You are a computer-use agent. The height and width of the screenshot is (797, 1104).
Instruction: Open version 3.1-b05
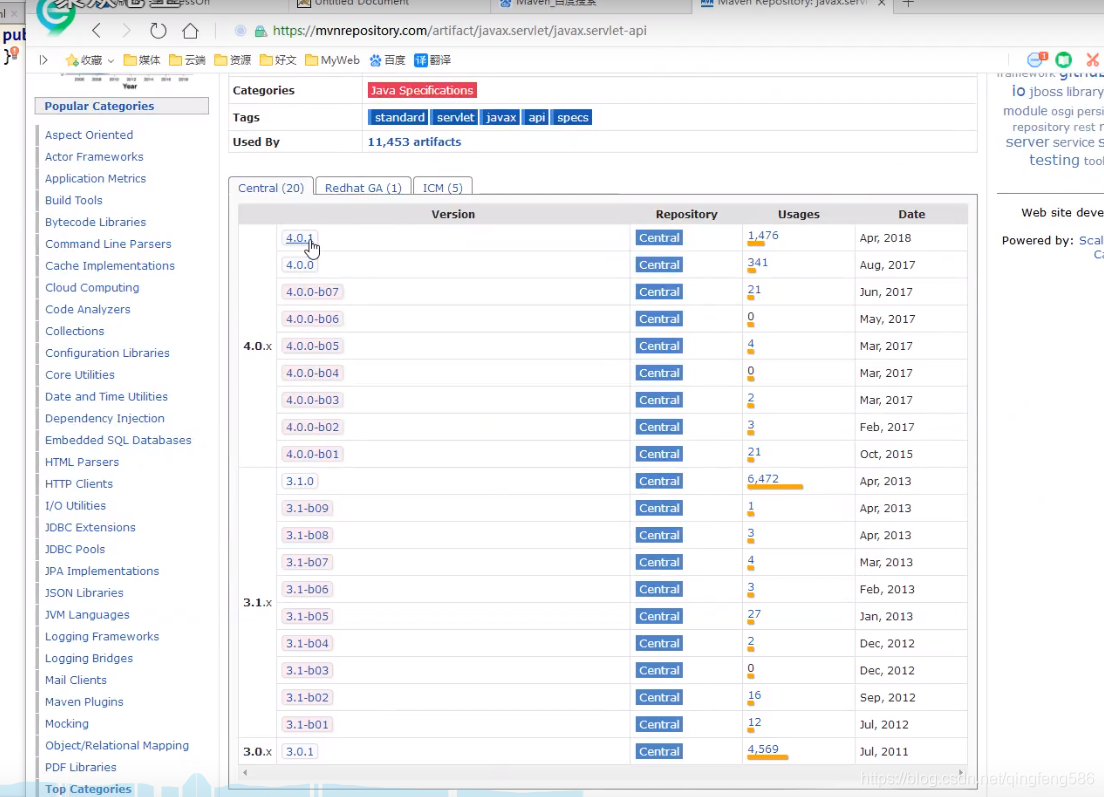click(307, 616)
